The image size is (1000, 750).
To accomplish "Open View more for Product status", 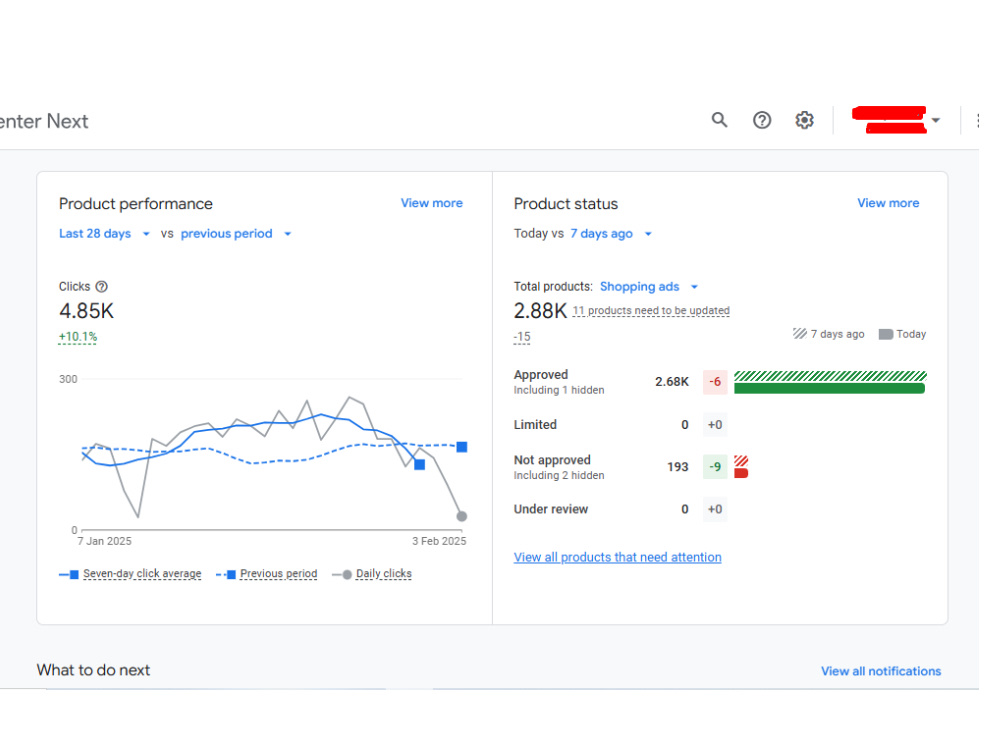I will coord(888,203).
